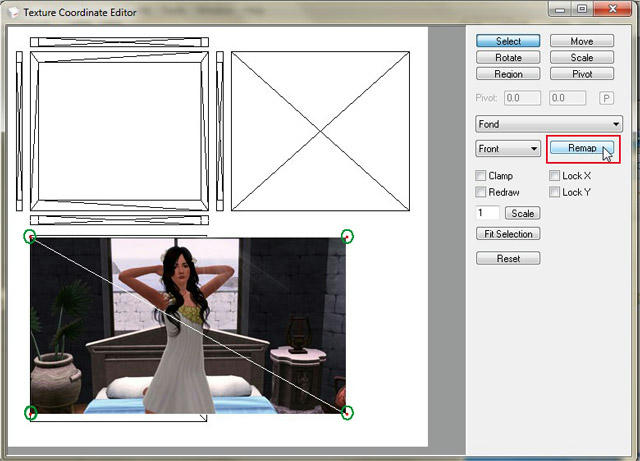Select the bottom-right circled UV vertex
640x461 pixels.
pos(347,413)
